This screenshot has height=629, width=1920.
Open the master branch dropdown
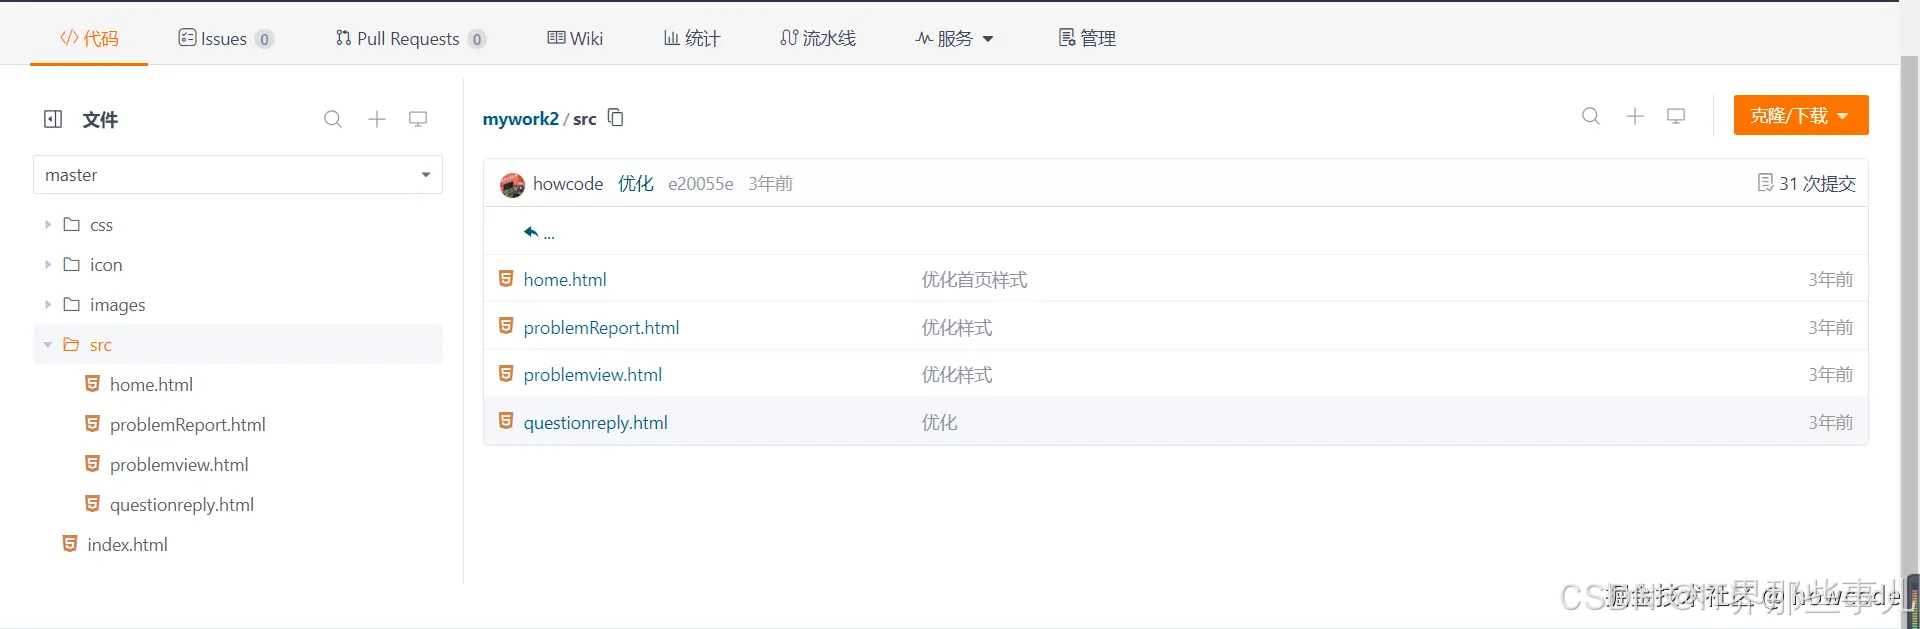[238, 175]
